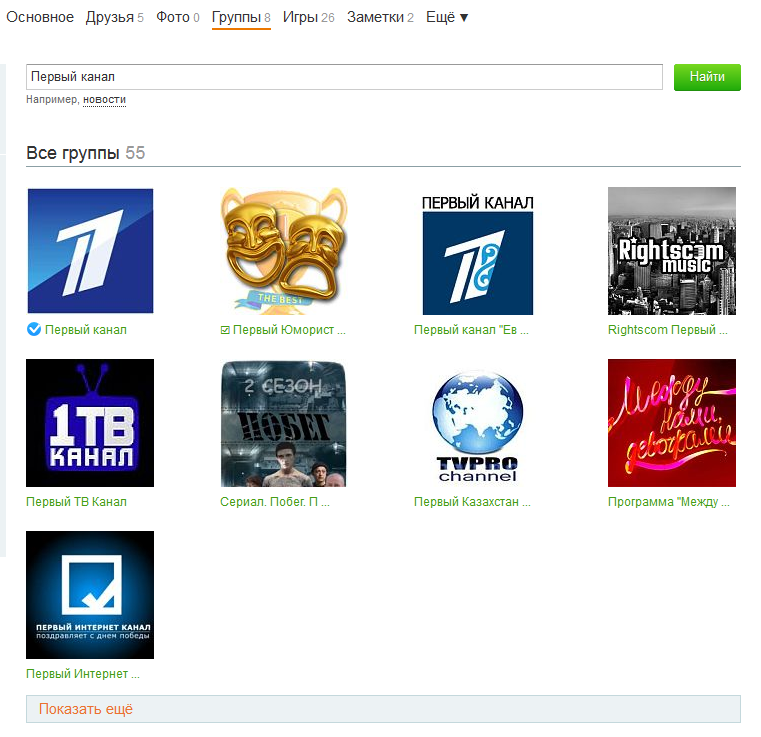Open Первый Интернет group link
Image resolution: width=761 pixels, height=737 pixels.
click(x=83, y=673)
